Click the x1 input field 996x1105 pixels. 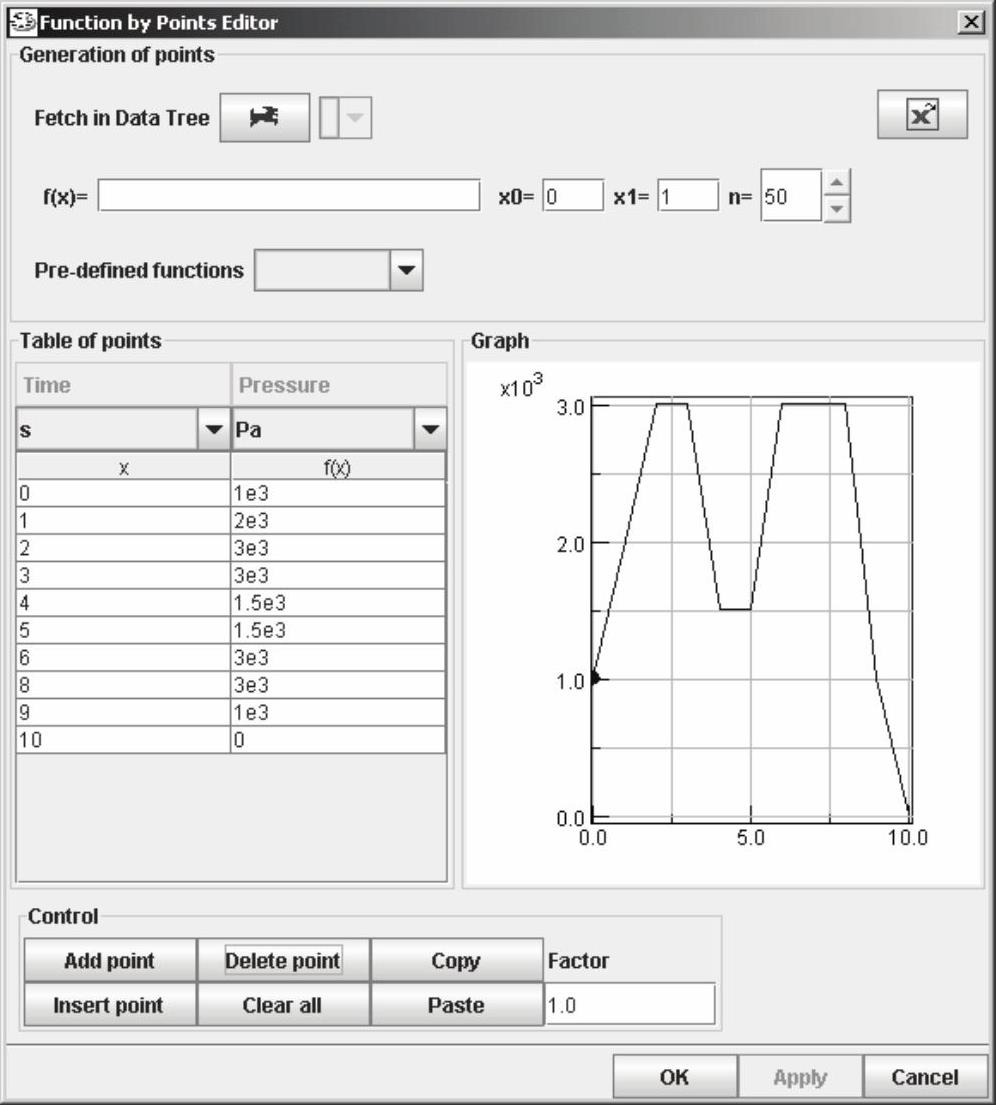688,196
